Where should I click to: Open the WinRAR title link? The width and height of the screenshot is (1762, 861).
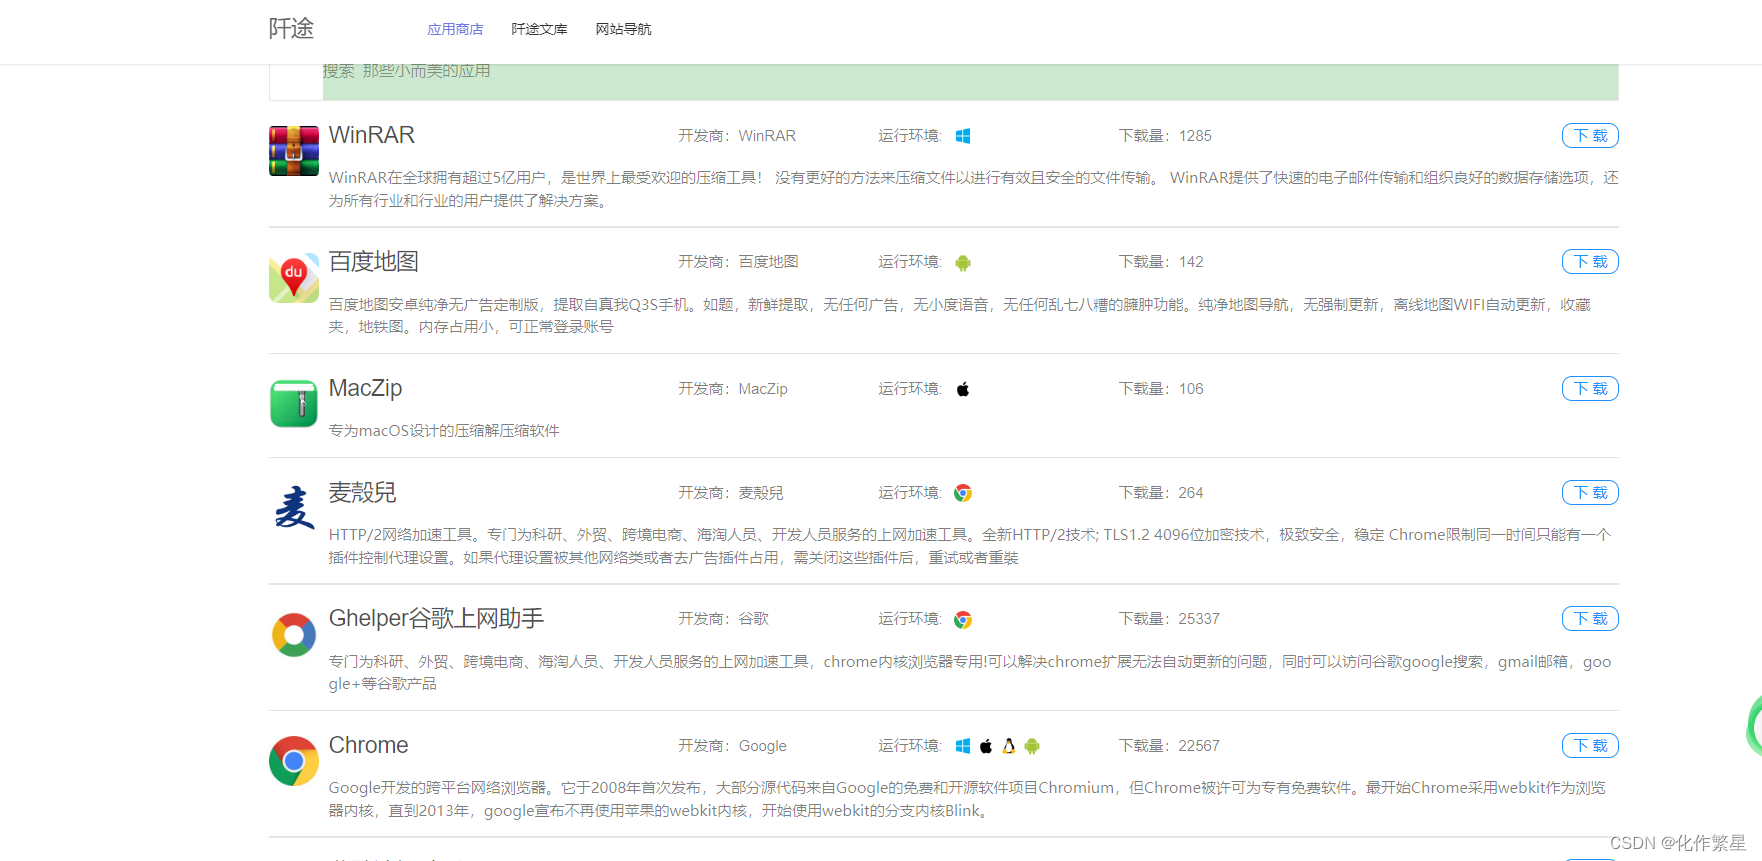click(372, 135)
